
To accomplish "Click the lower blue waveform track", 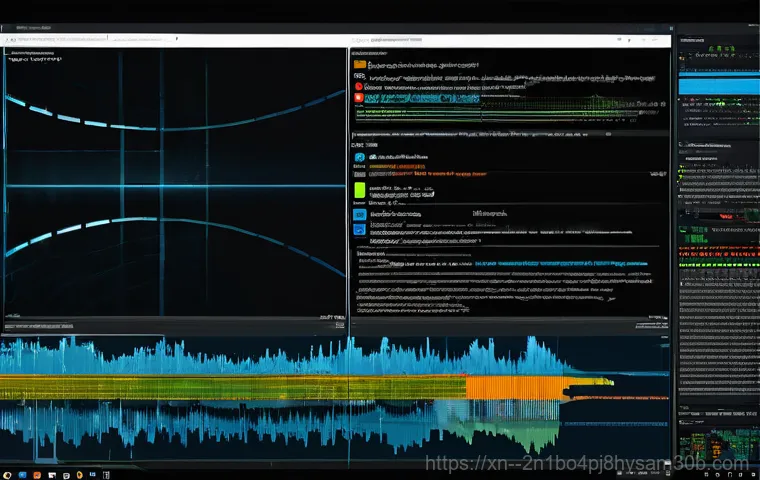I will [250, 425].
